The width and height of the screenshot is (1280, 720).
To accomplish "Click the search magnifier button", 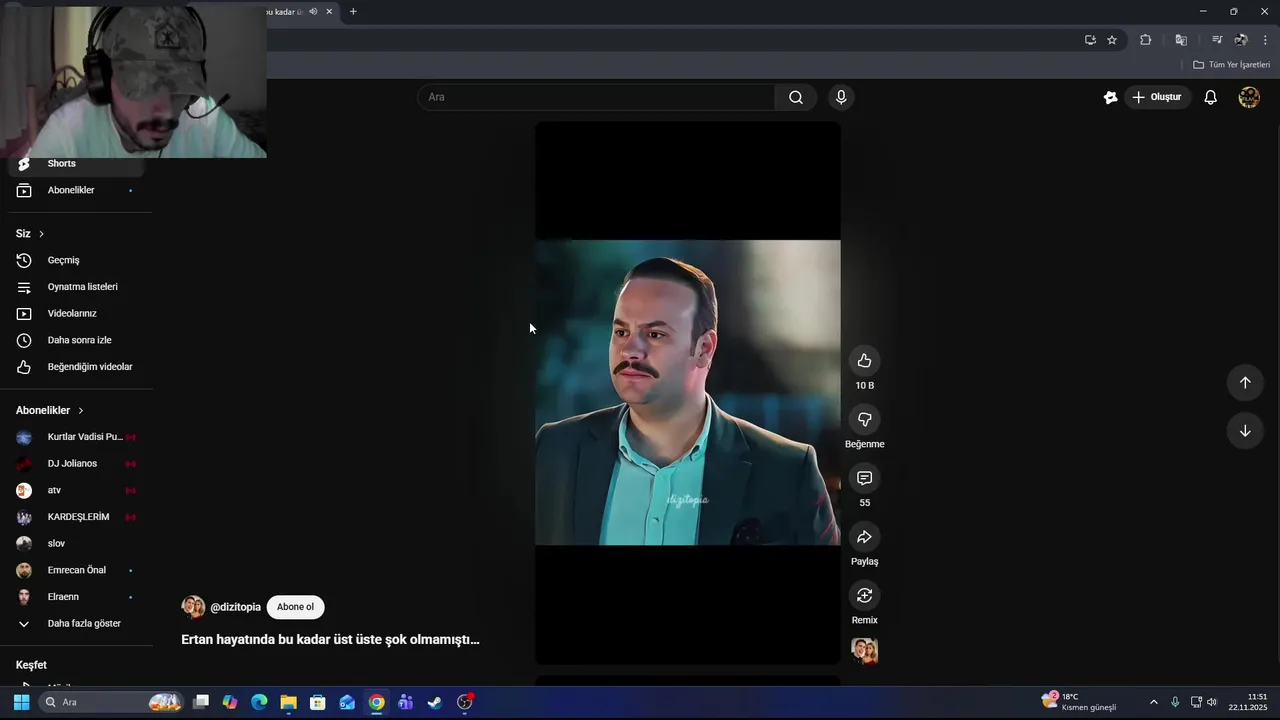I will (795, 97).
